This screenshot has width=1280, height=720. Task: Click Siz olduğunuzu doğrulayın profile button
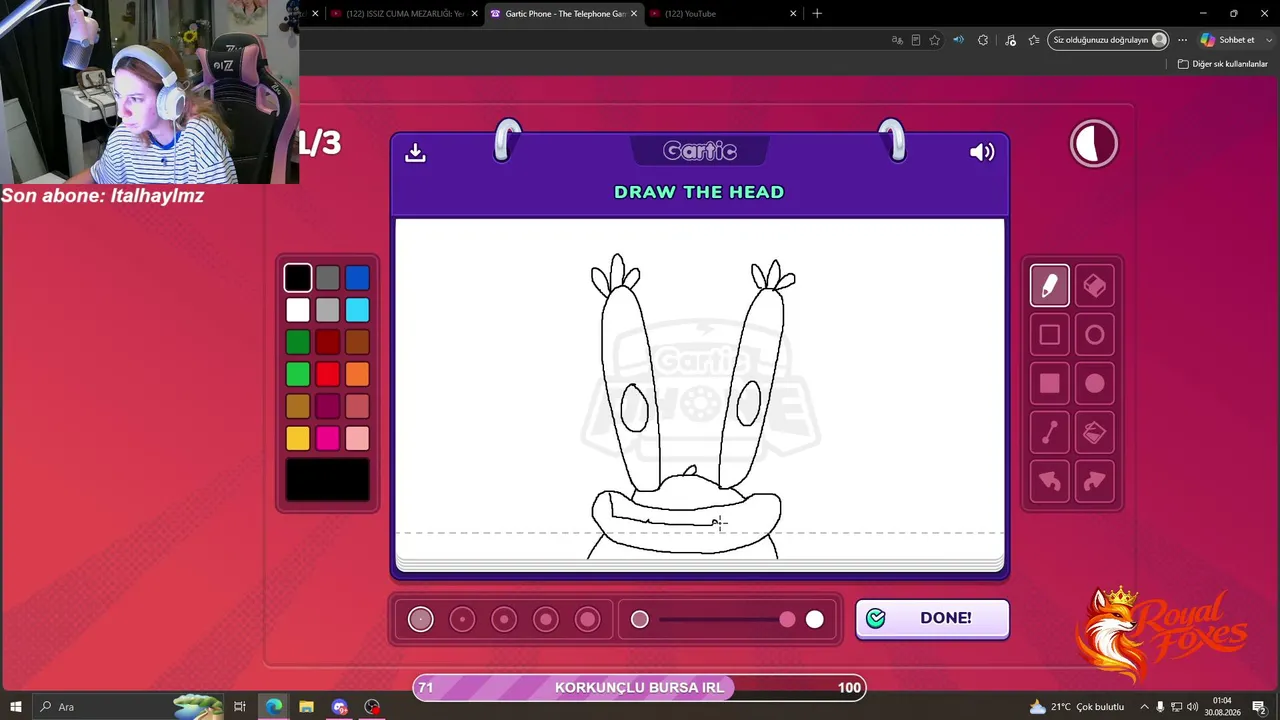1109,40
